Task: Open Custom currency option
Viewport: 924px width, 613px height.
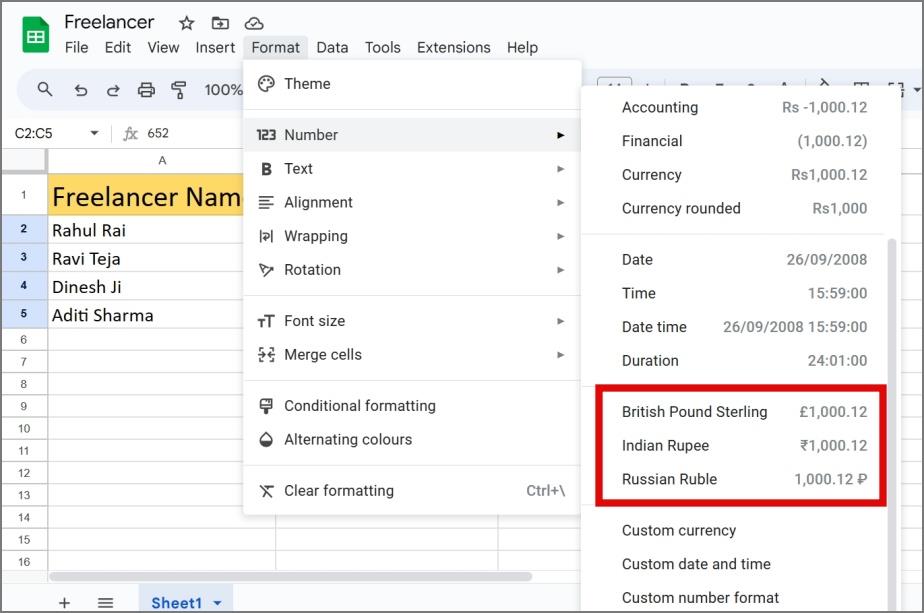Action: 735,530
